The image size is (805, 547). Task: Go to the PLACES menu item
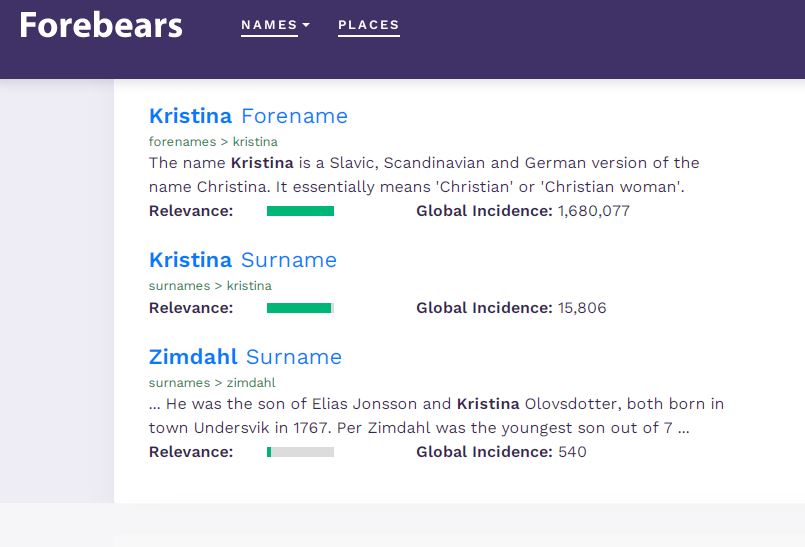click(x=369, y=25)
